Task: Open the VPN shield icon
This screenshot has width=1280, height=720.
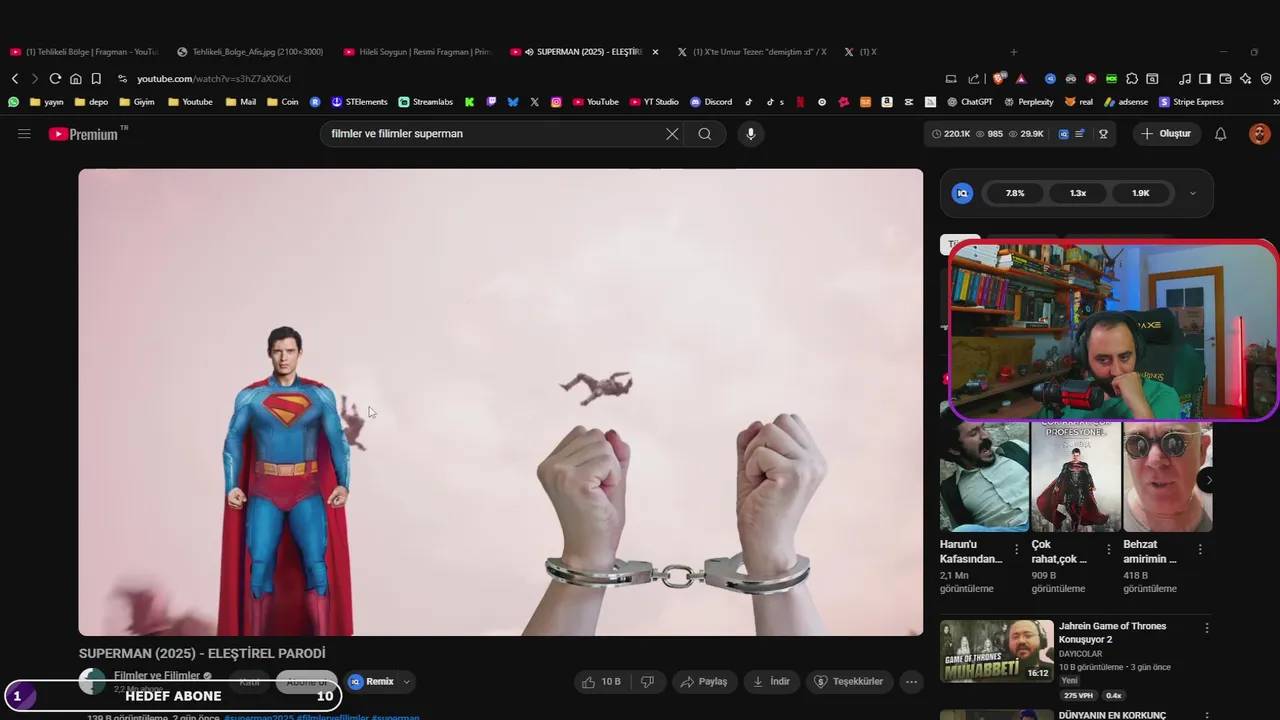Action: click(x=1266, y=79)
